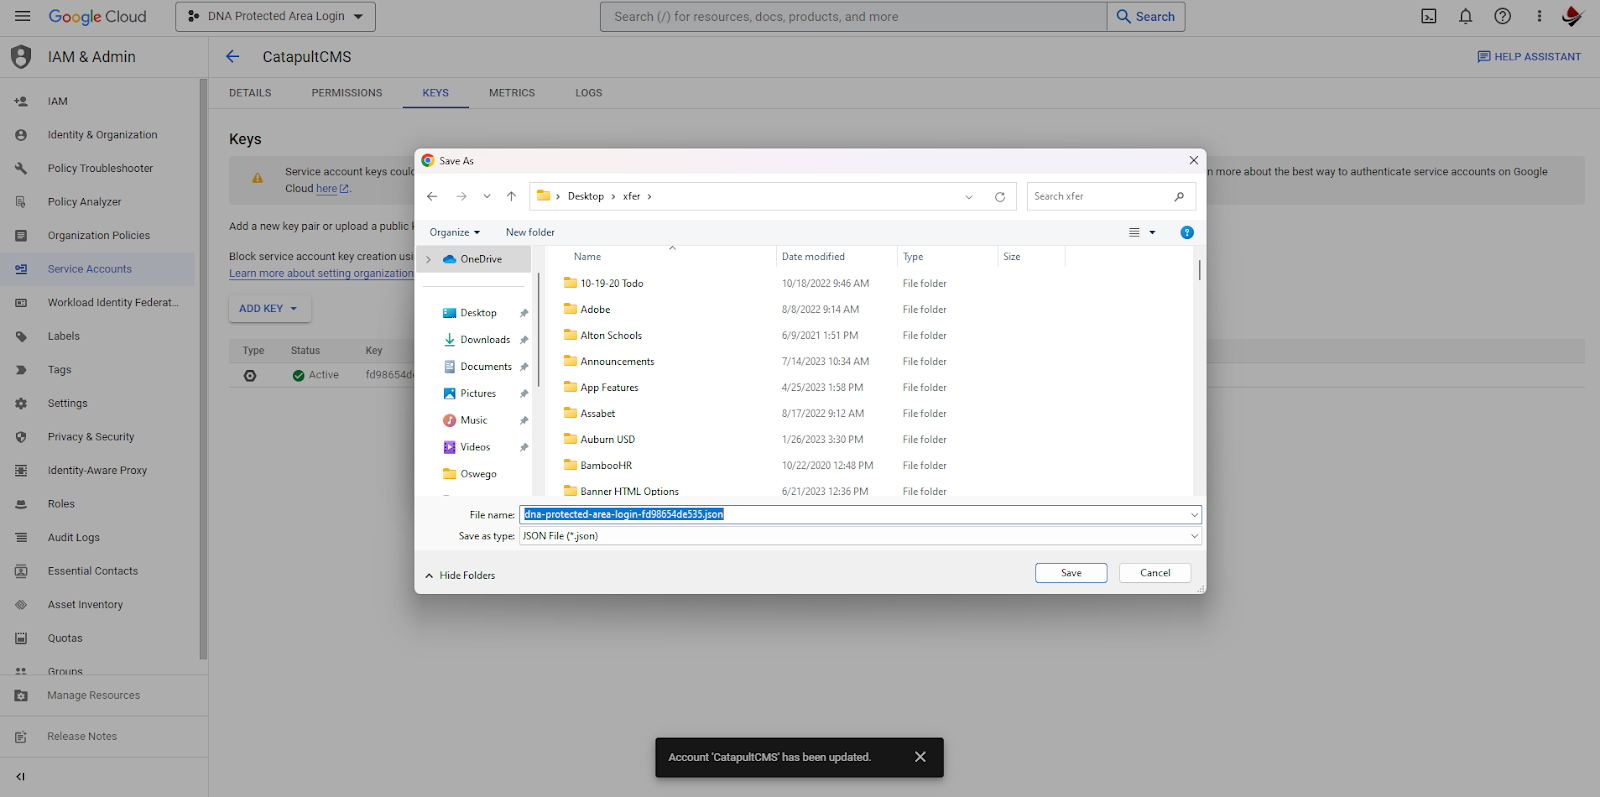Viewport: 1600px width, 797px height.
Task: Refresh the xfer folder listing
Action: pyautogui.click(x=999, y=197)
